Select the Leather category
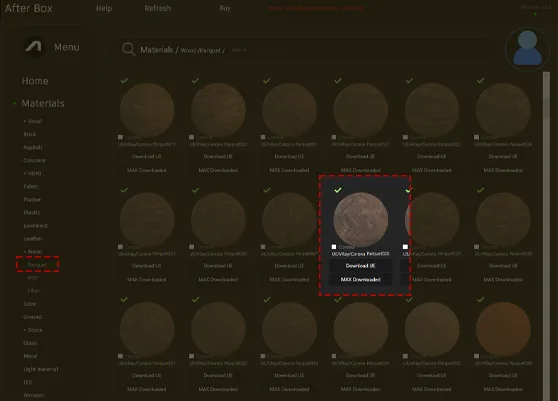 33,238
